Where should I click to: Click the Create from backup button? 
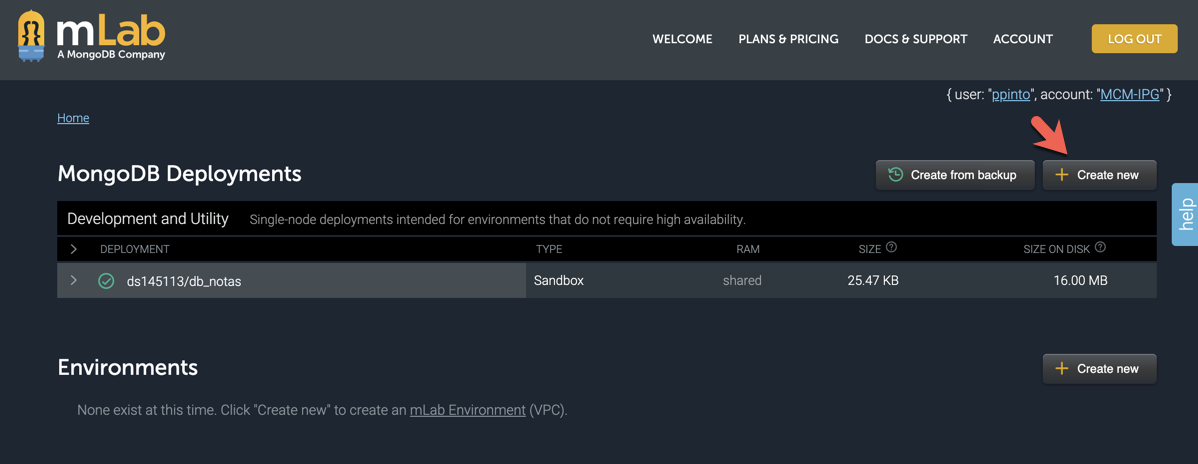[955, 175]
